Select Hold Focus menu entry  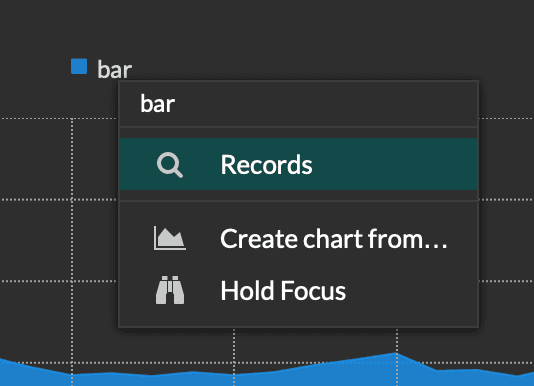tap(298, 291)
